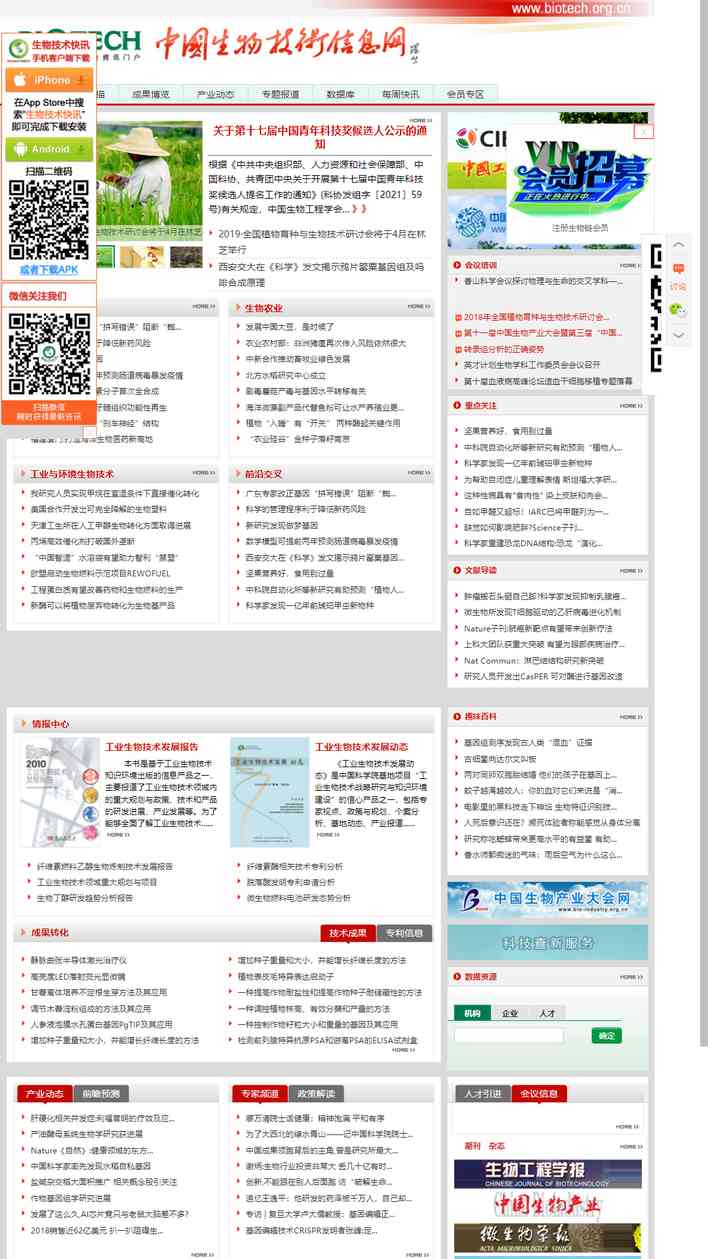Click MORE in the 会议培训 section
The width and height of the screenshot is (708, 1259).
[630, 265]
